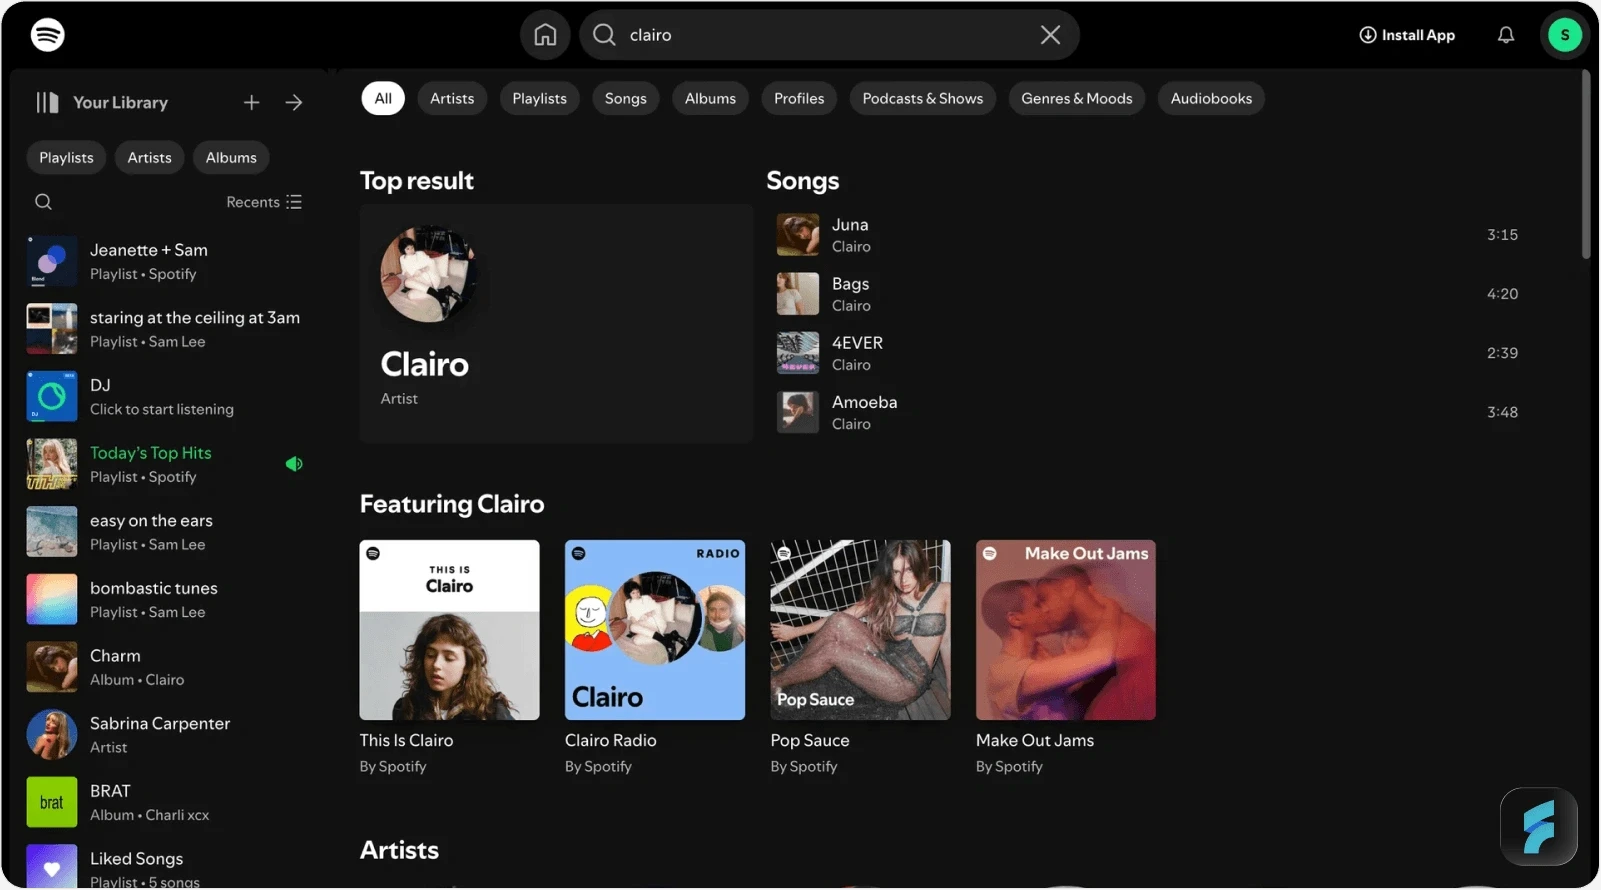Expand Your Library with arrow icon
The width and height of the screenshot is (1601, 890).
pos(294,102)
